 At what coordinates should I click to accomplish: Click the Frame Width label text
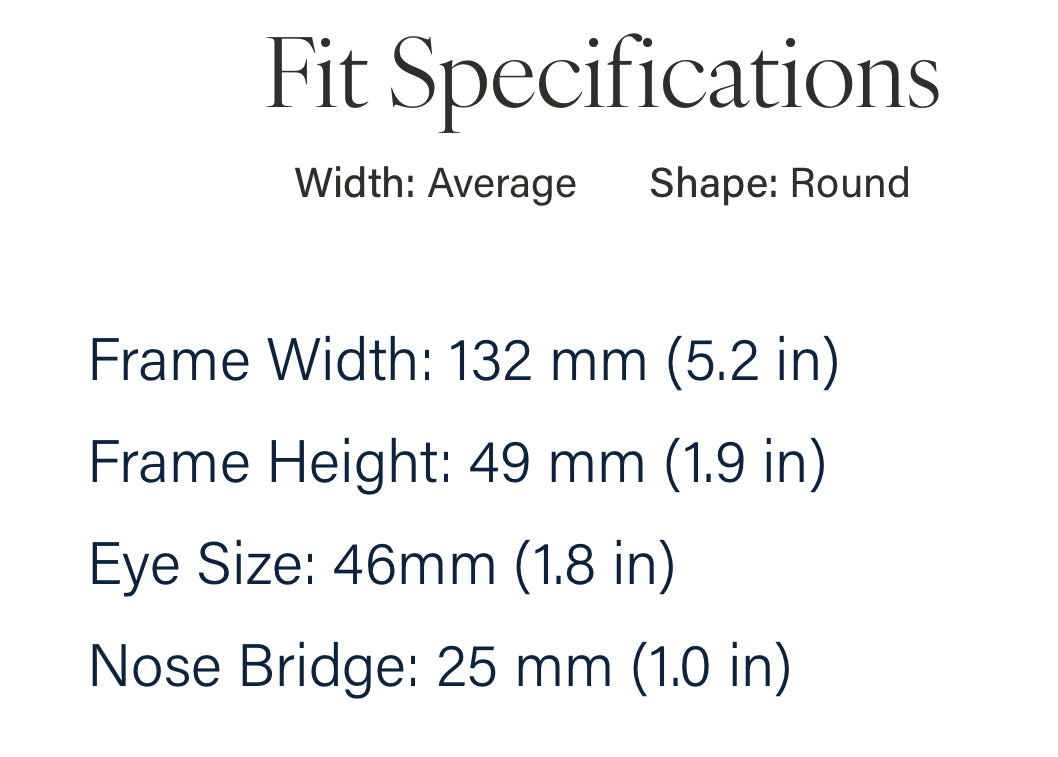tap(260, 360)
